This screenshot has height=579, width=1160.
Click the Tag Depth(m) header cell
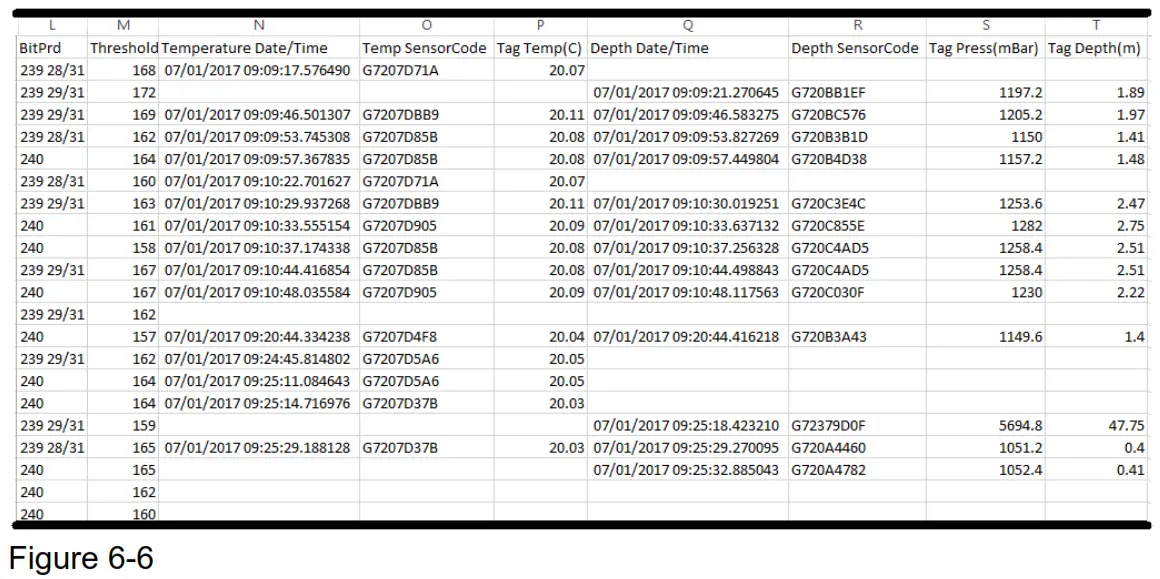(1097, 45)
